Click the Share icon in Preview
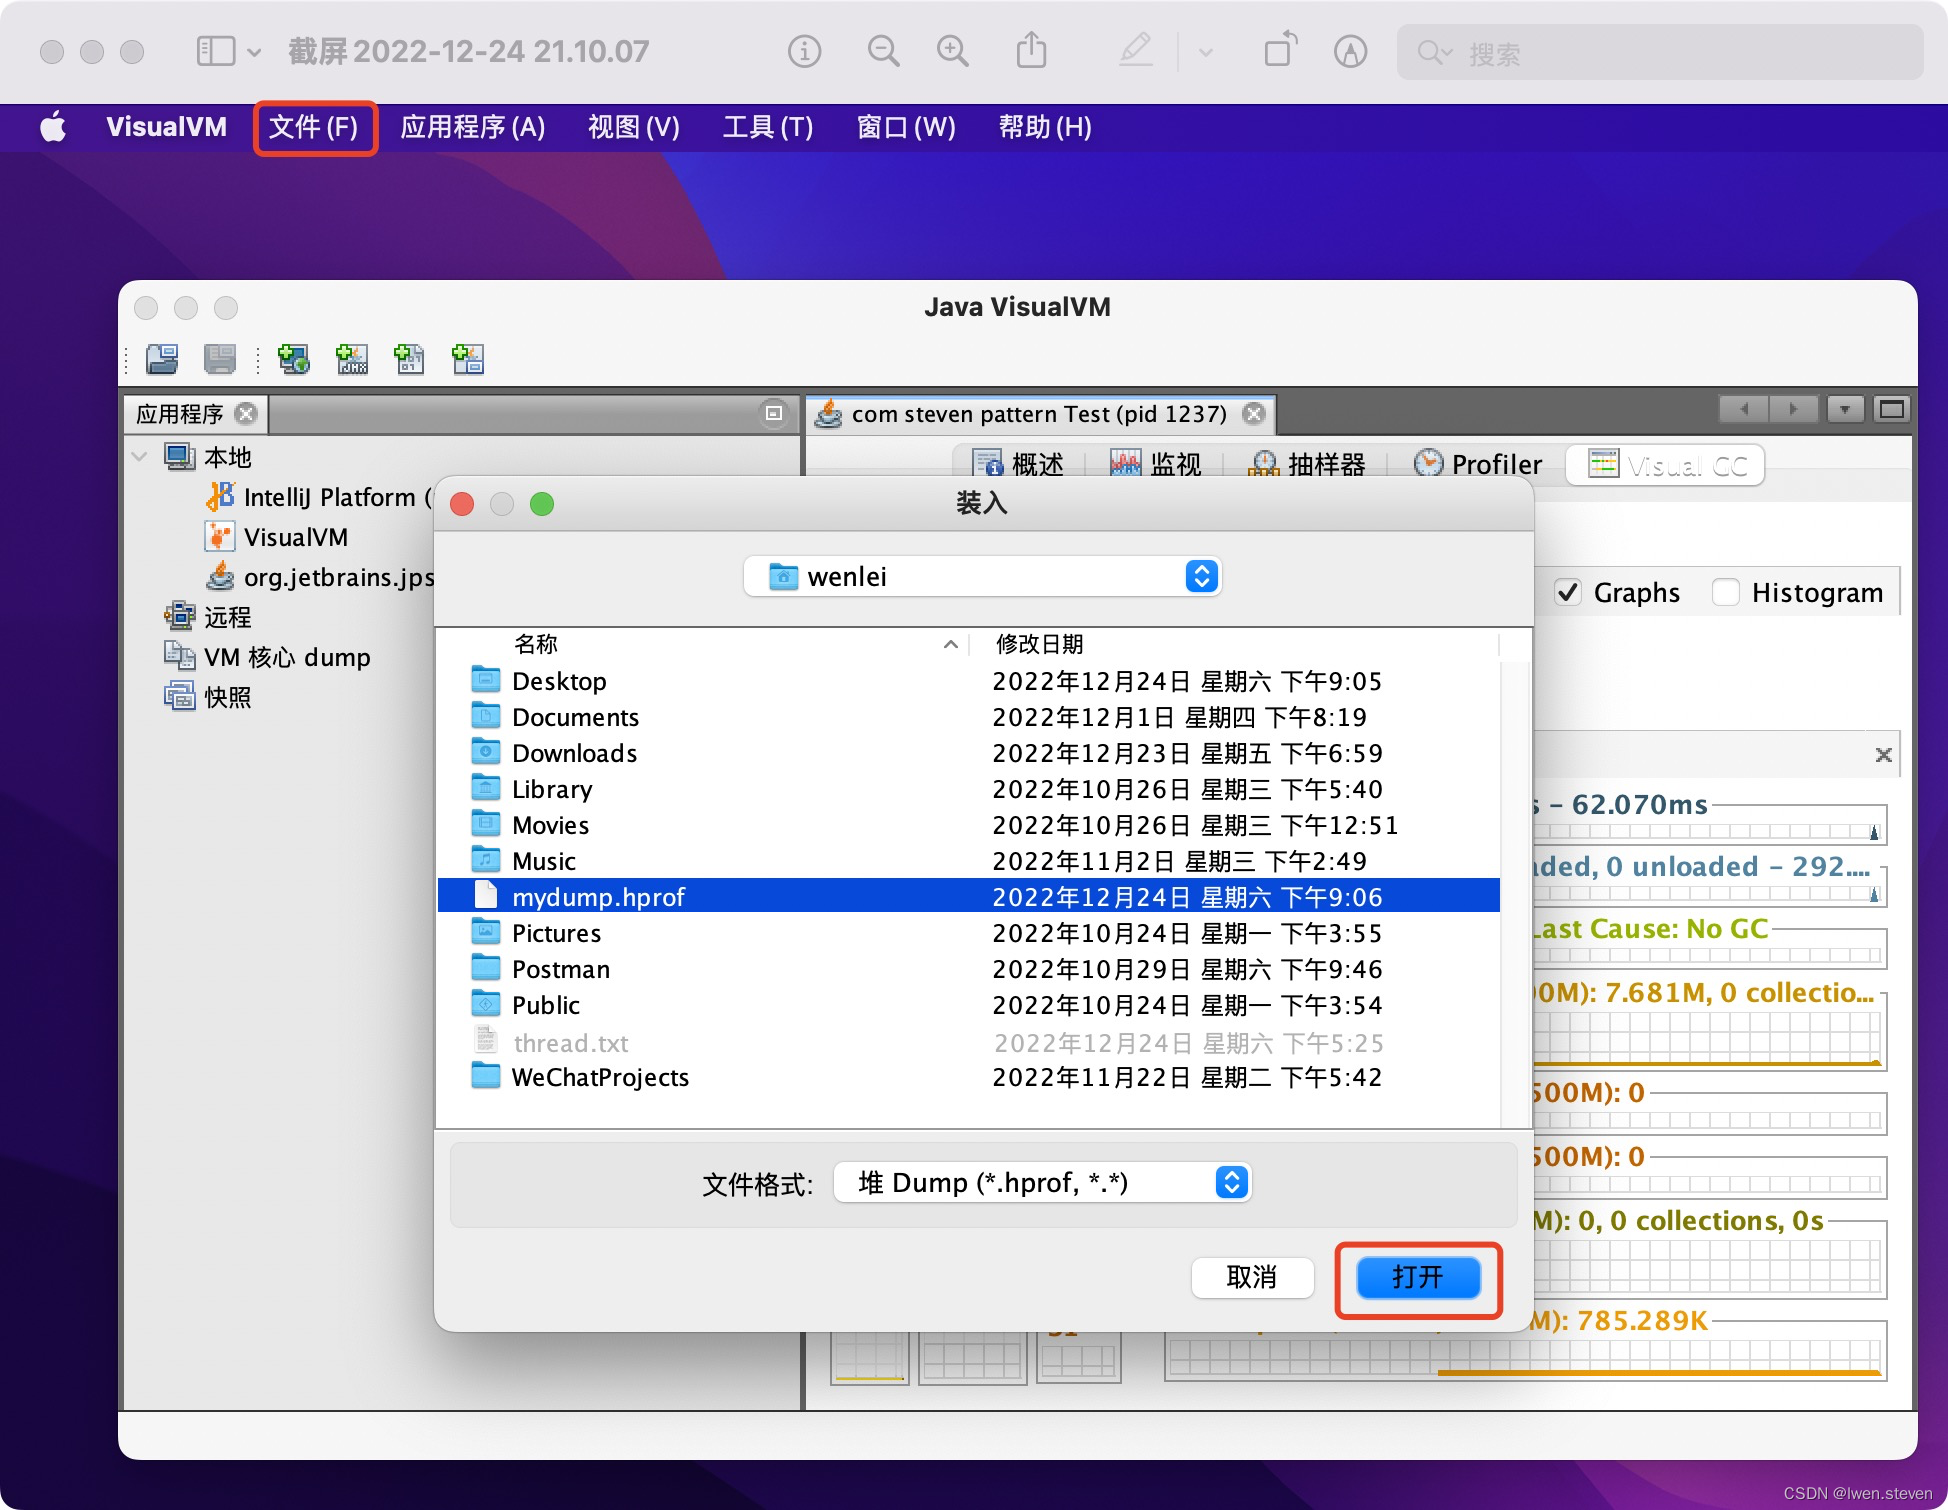 click(1031, 50)
